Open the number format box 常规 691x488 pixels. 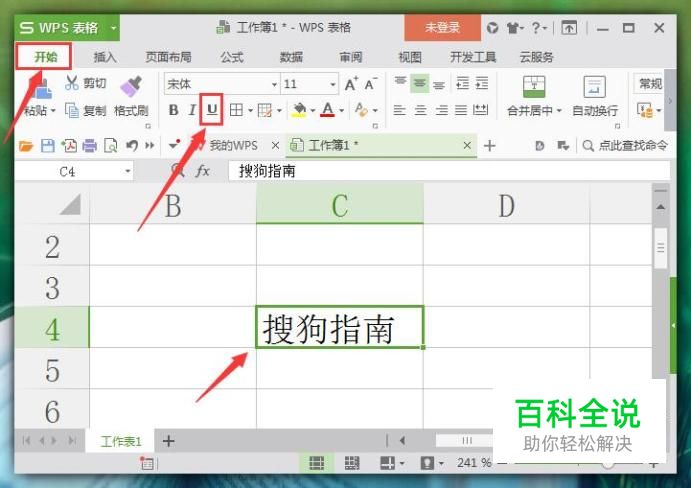[650, 84]
